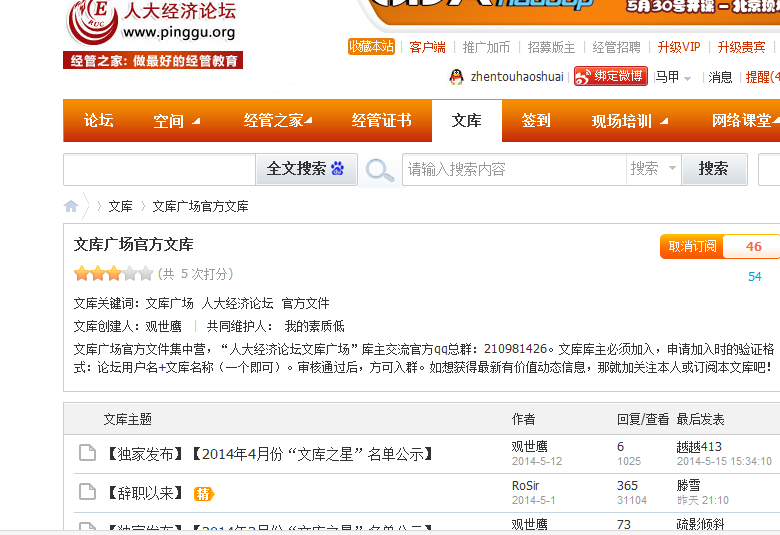This screenshot has width=780, height=535.
Task: Expand the 现场培训 menu
Action: point(629,121)
